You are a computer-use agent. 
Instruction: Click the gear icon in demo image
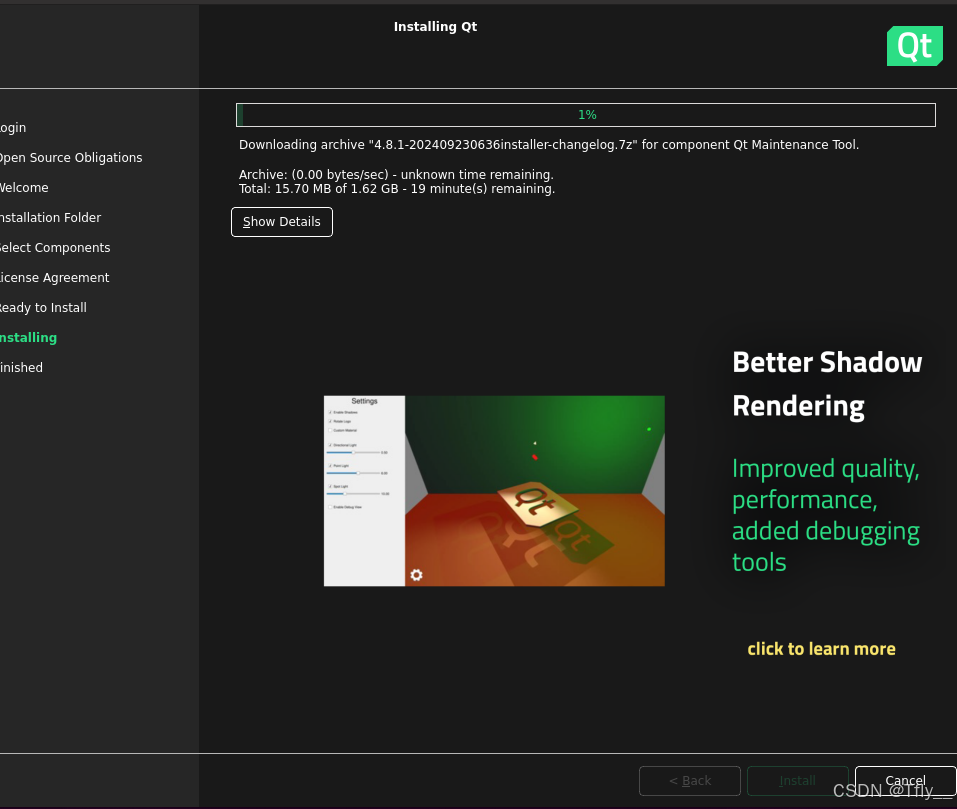tap(416, 575)
